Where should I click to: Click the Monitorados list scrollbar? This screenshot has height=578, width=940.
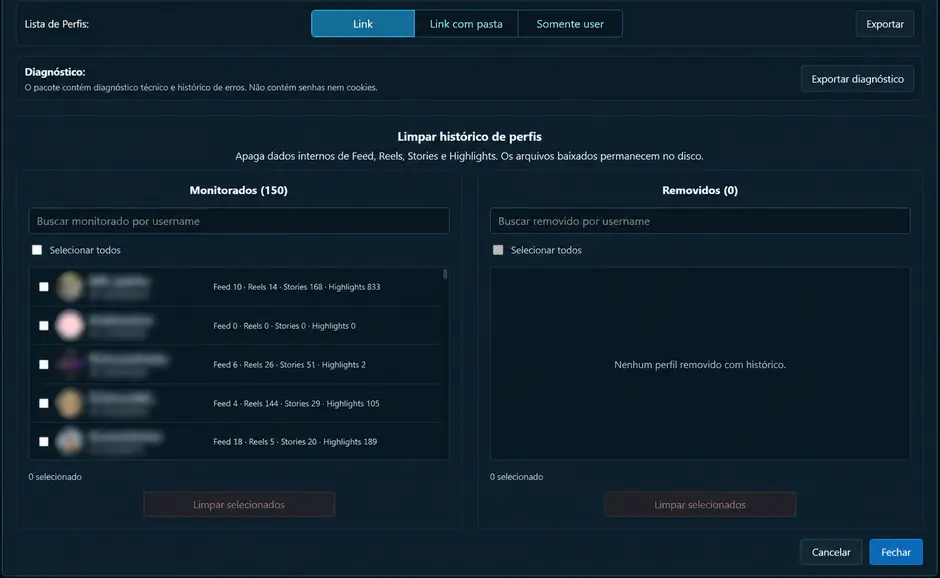click(x=445, y=275)
